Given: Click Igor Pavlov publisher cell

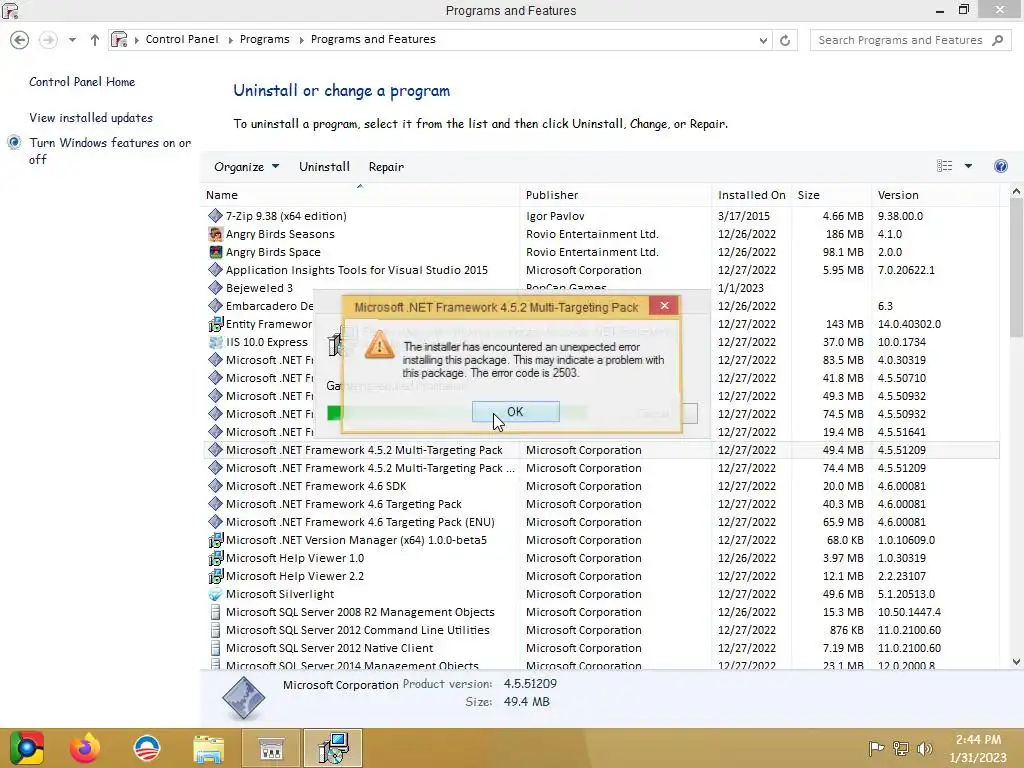Looking at the screenshot, I should click(555, 216).
